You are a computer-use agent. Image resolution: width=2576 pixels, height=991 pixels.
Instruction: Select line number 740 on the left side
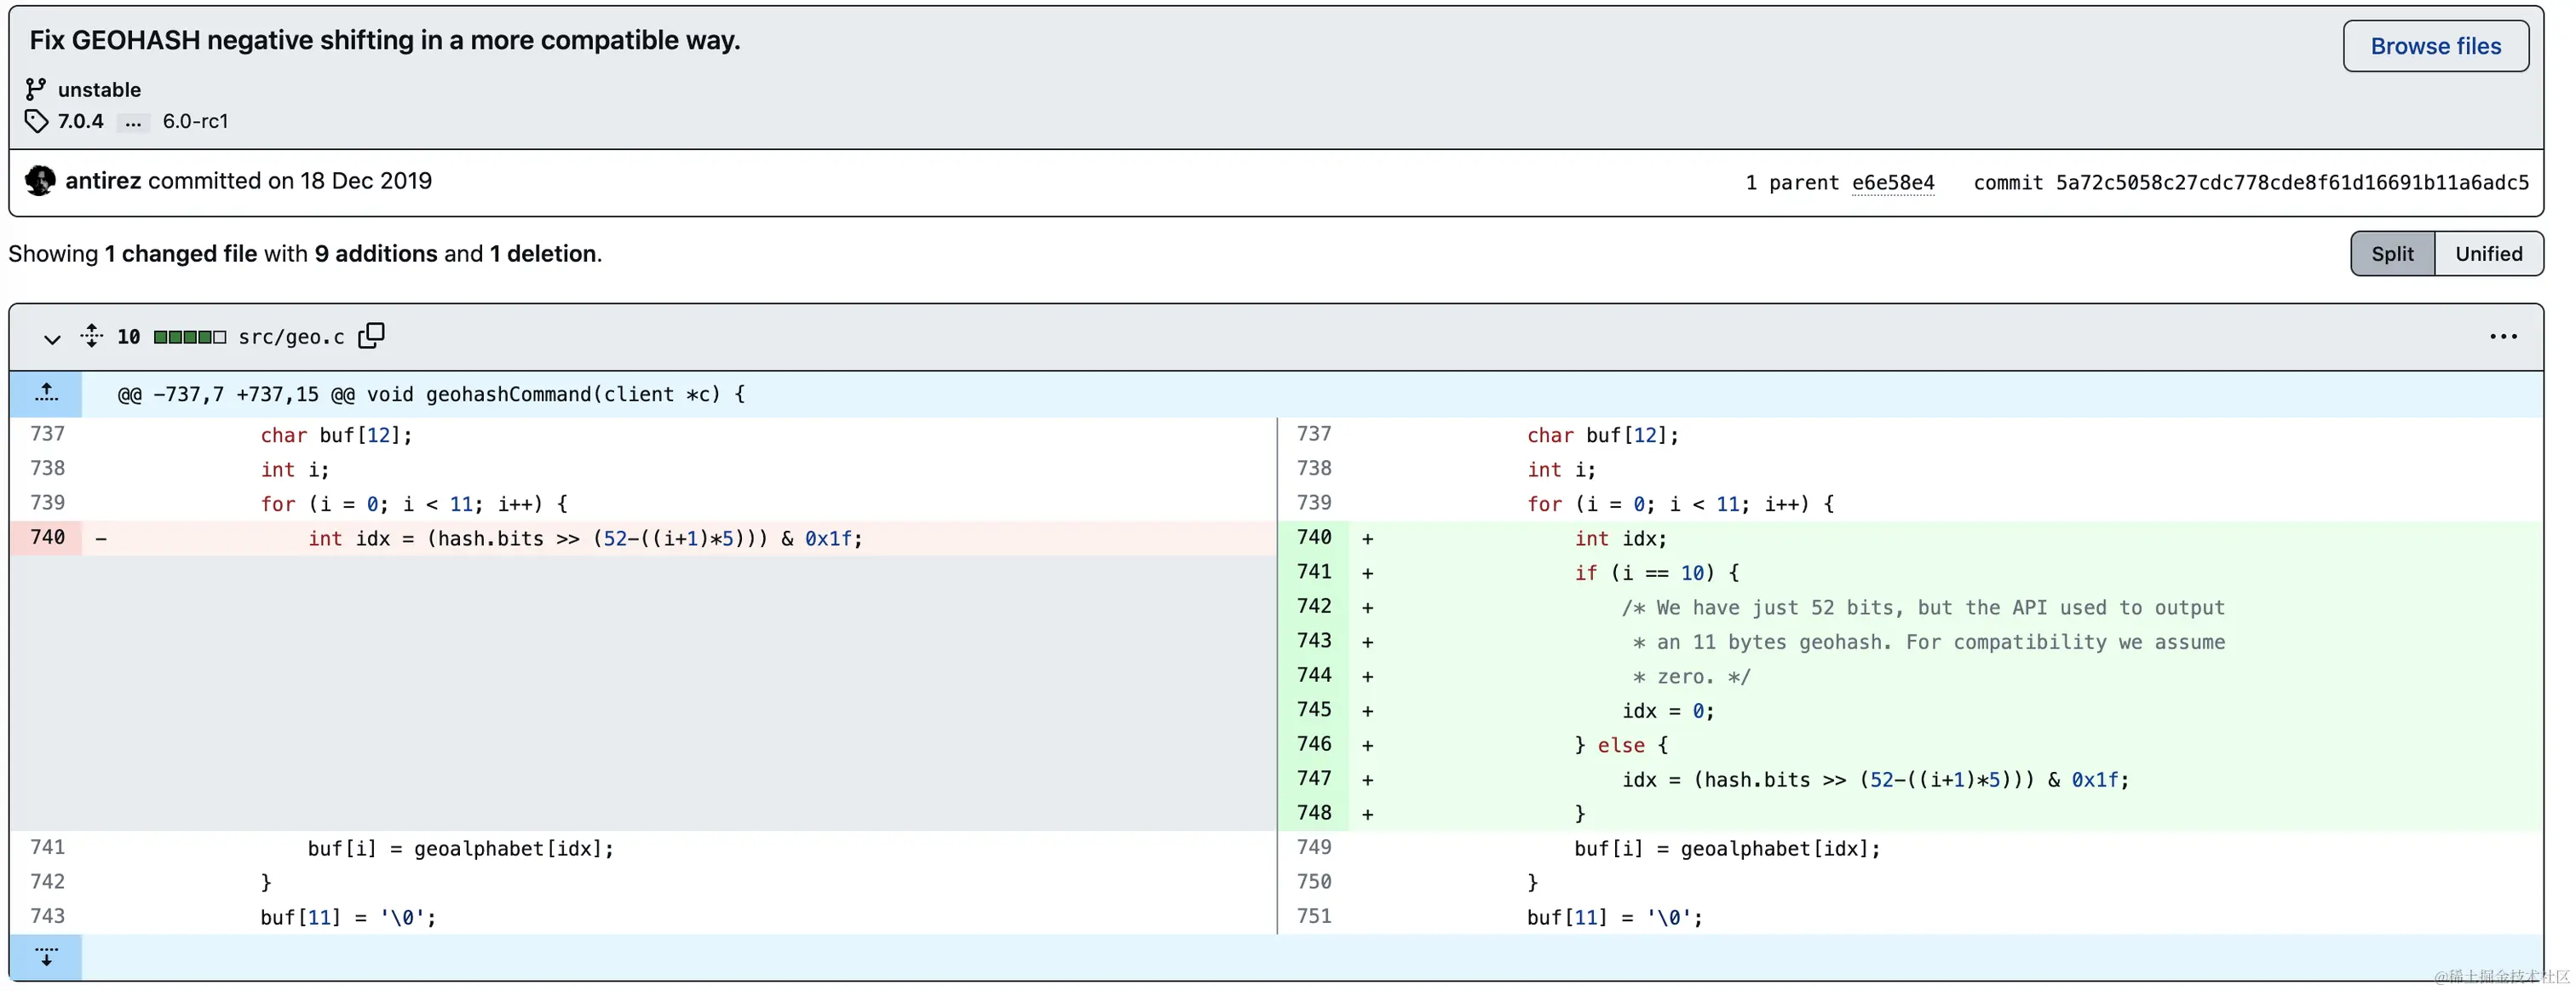[47, 537]
